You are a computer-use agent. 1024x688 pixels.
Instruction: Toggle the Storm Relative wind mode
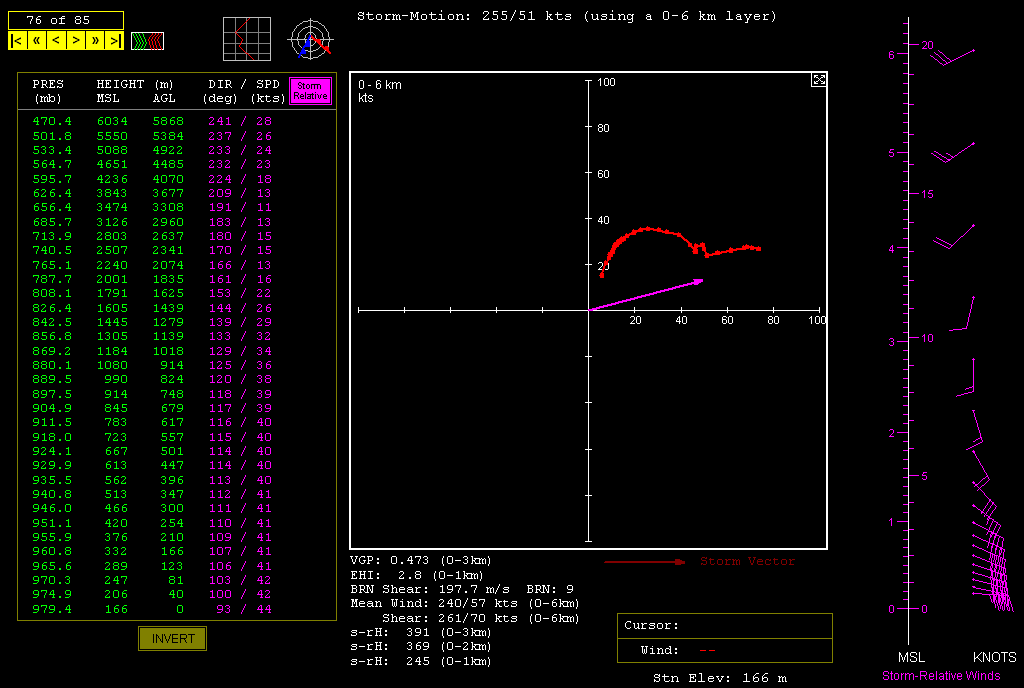click(309, 91)
